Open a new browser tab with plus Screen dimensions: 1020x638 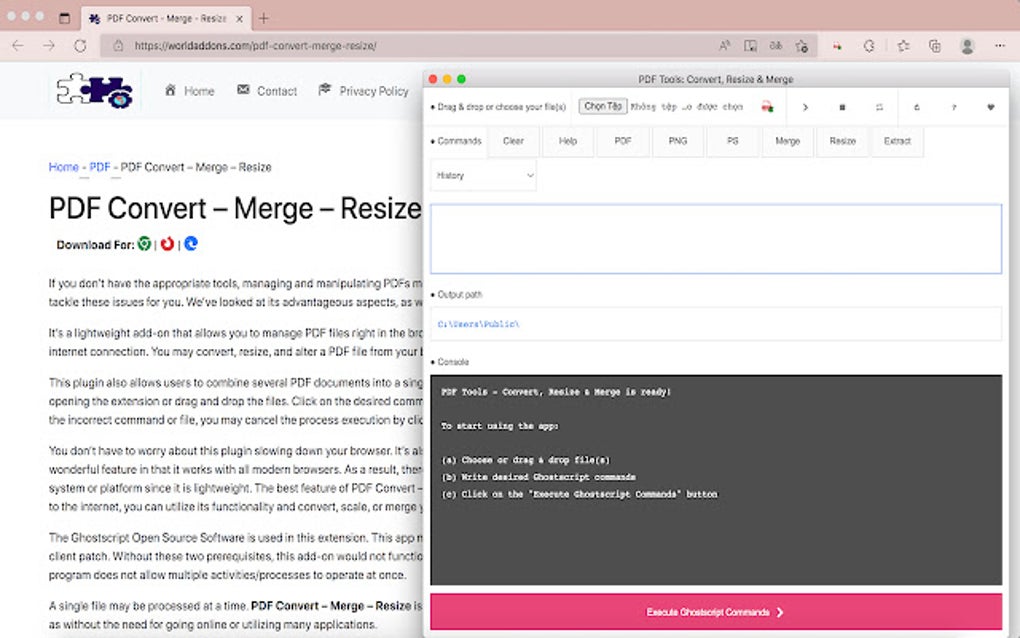(x=263, y=18)
